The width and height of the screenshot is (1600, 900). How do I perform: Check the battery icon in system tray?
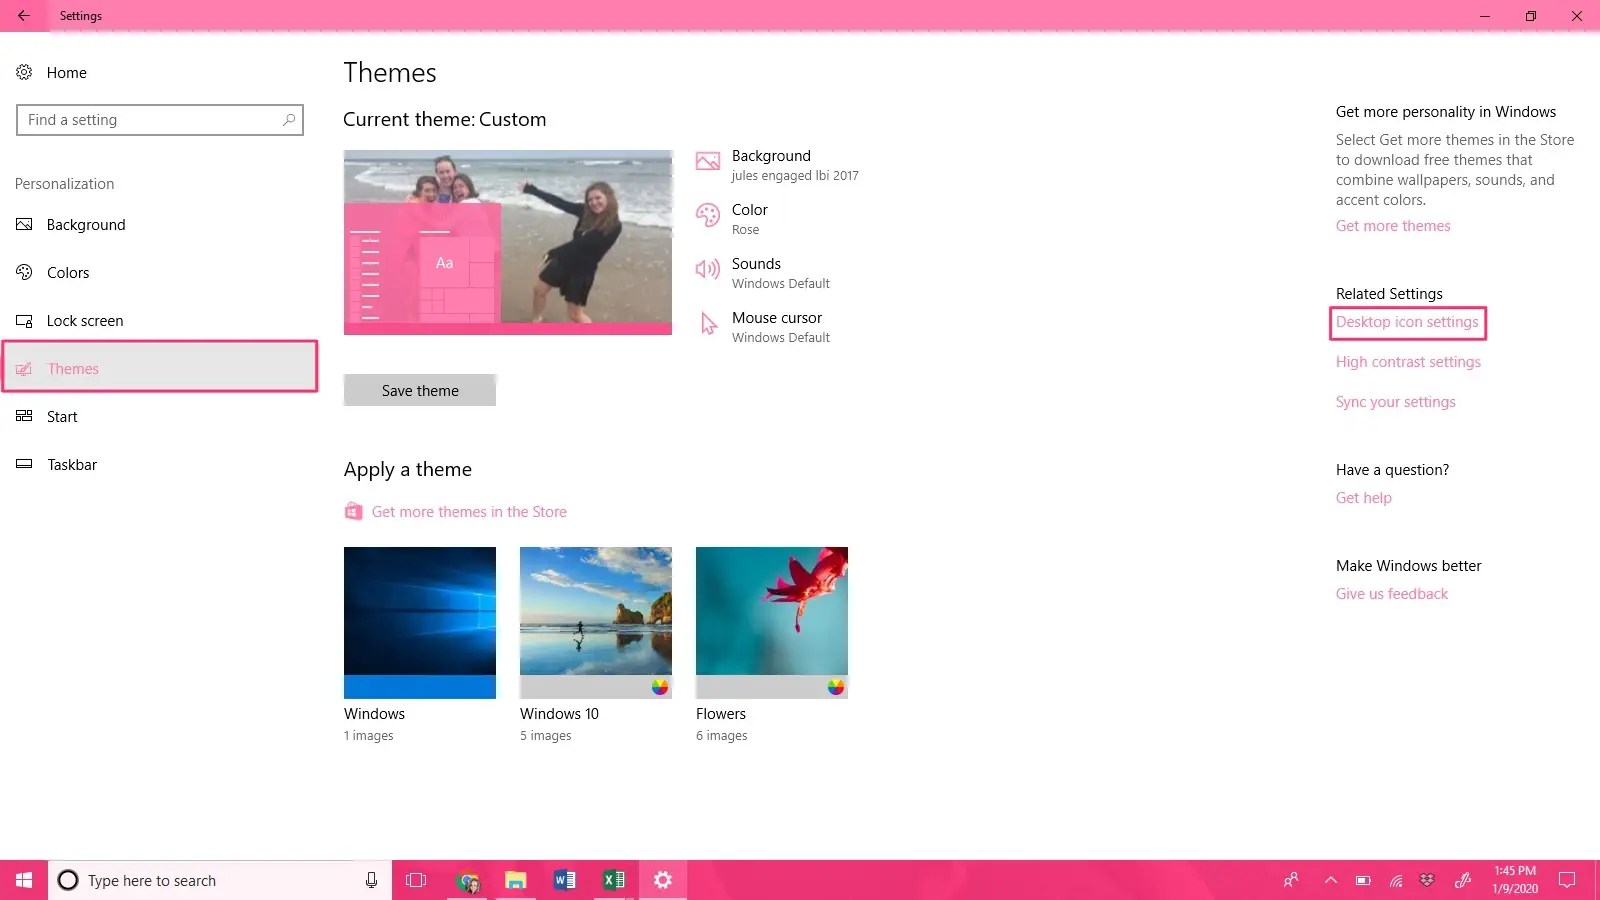click(1363, 880)
